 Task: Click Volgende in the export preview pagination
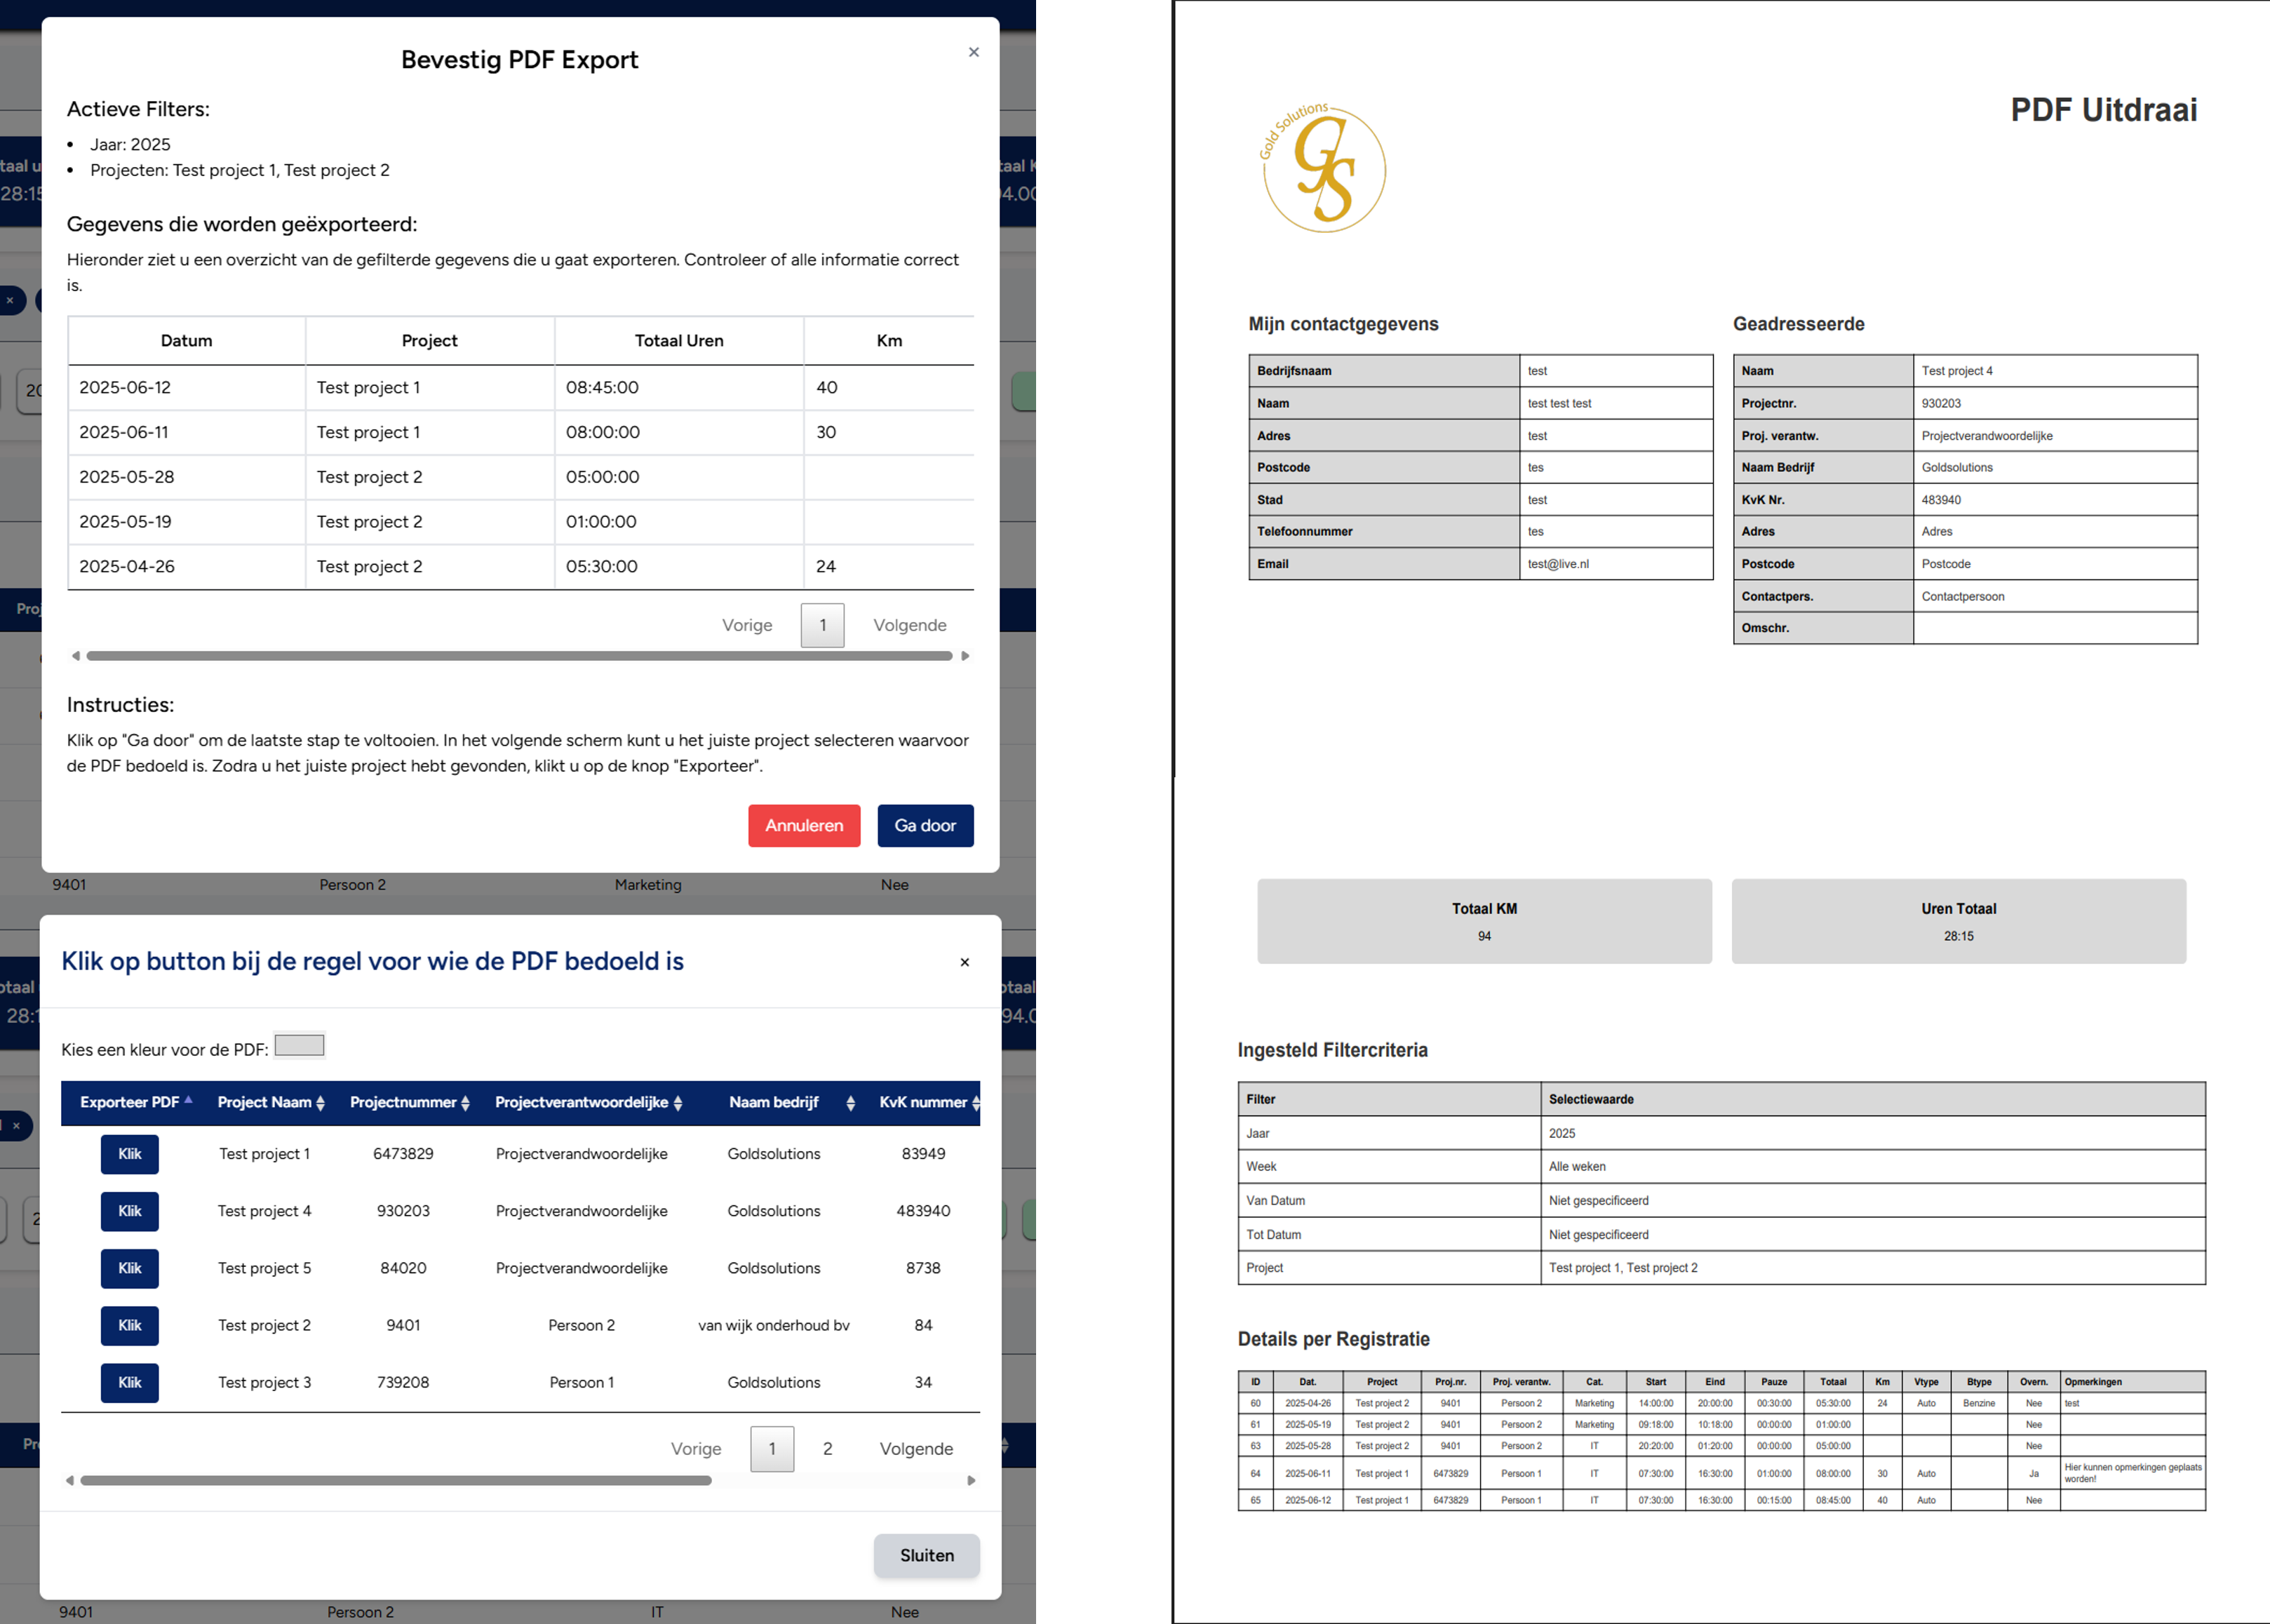909,625
